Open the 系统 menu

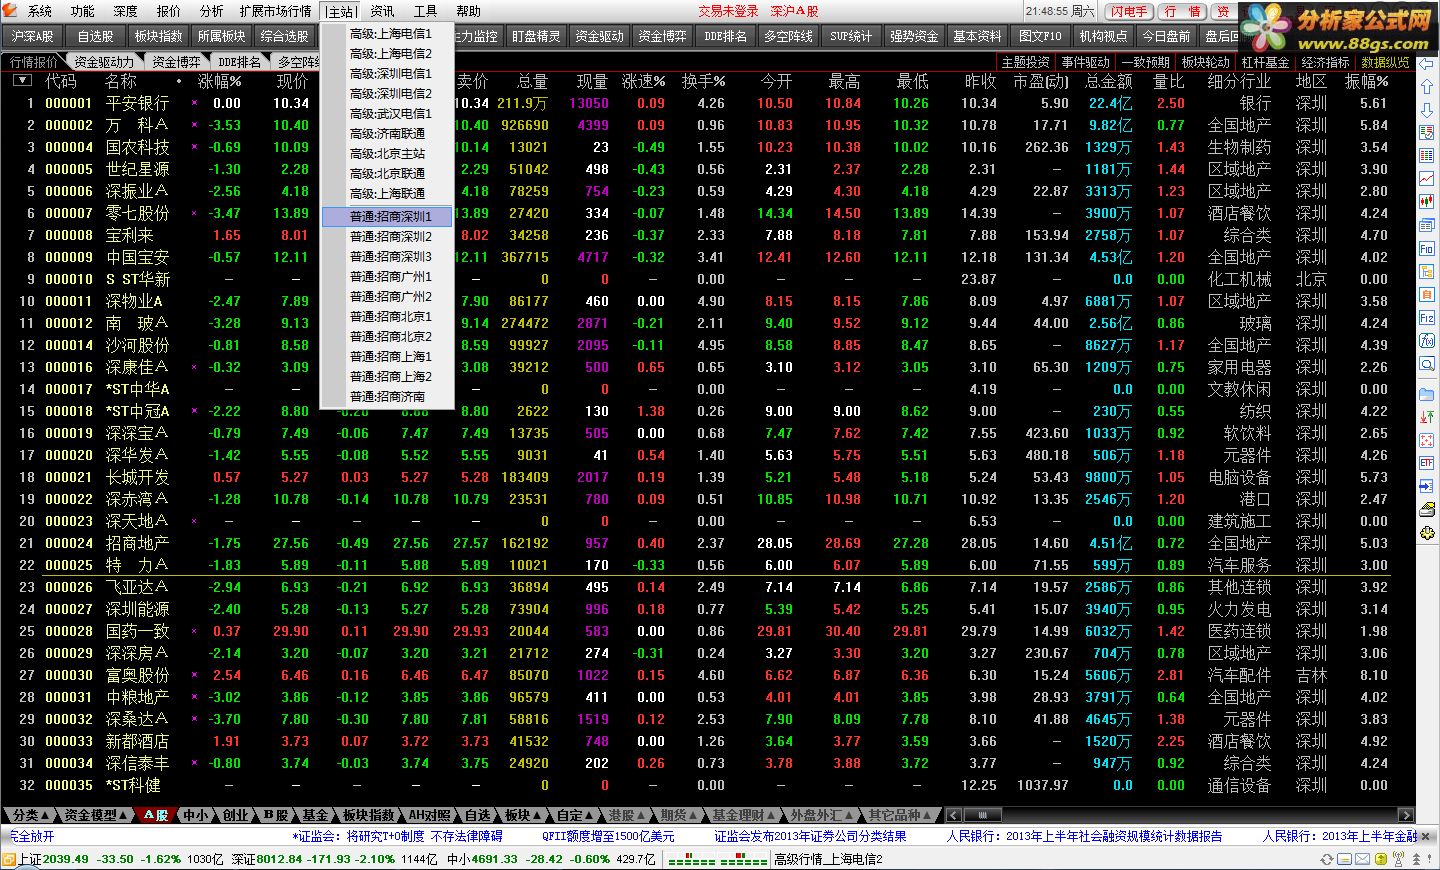[x=40, y=11]
